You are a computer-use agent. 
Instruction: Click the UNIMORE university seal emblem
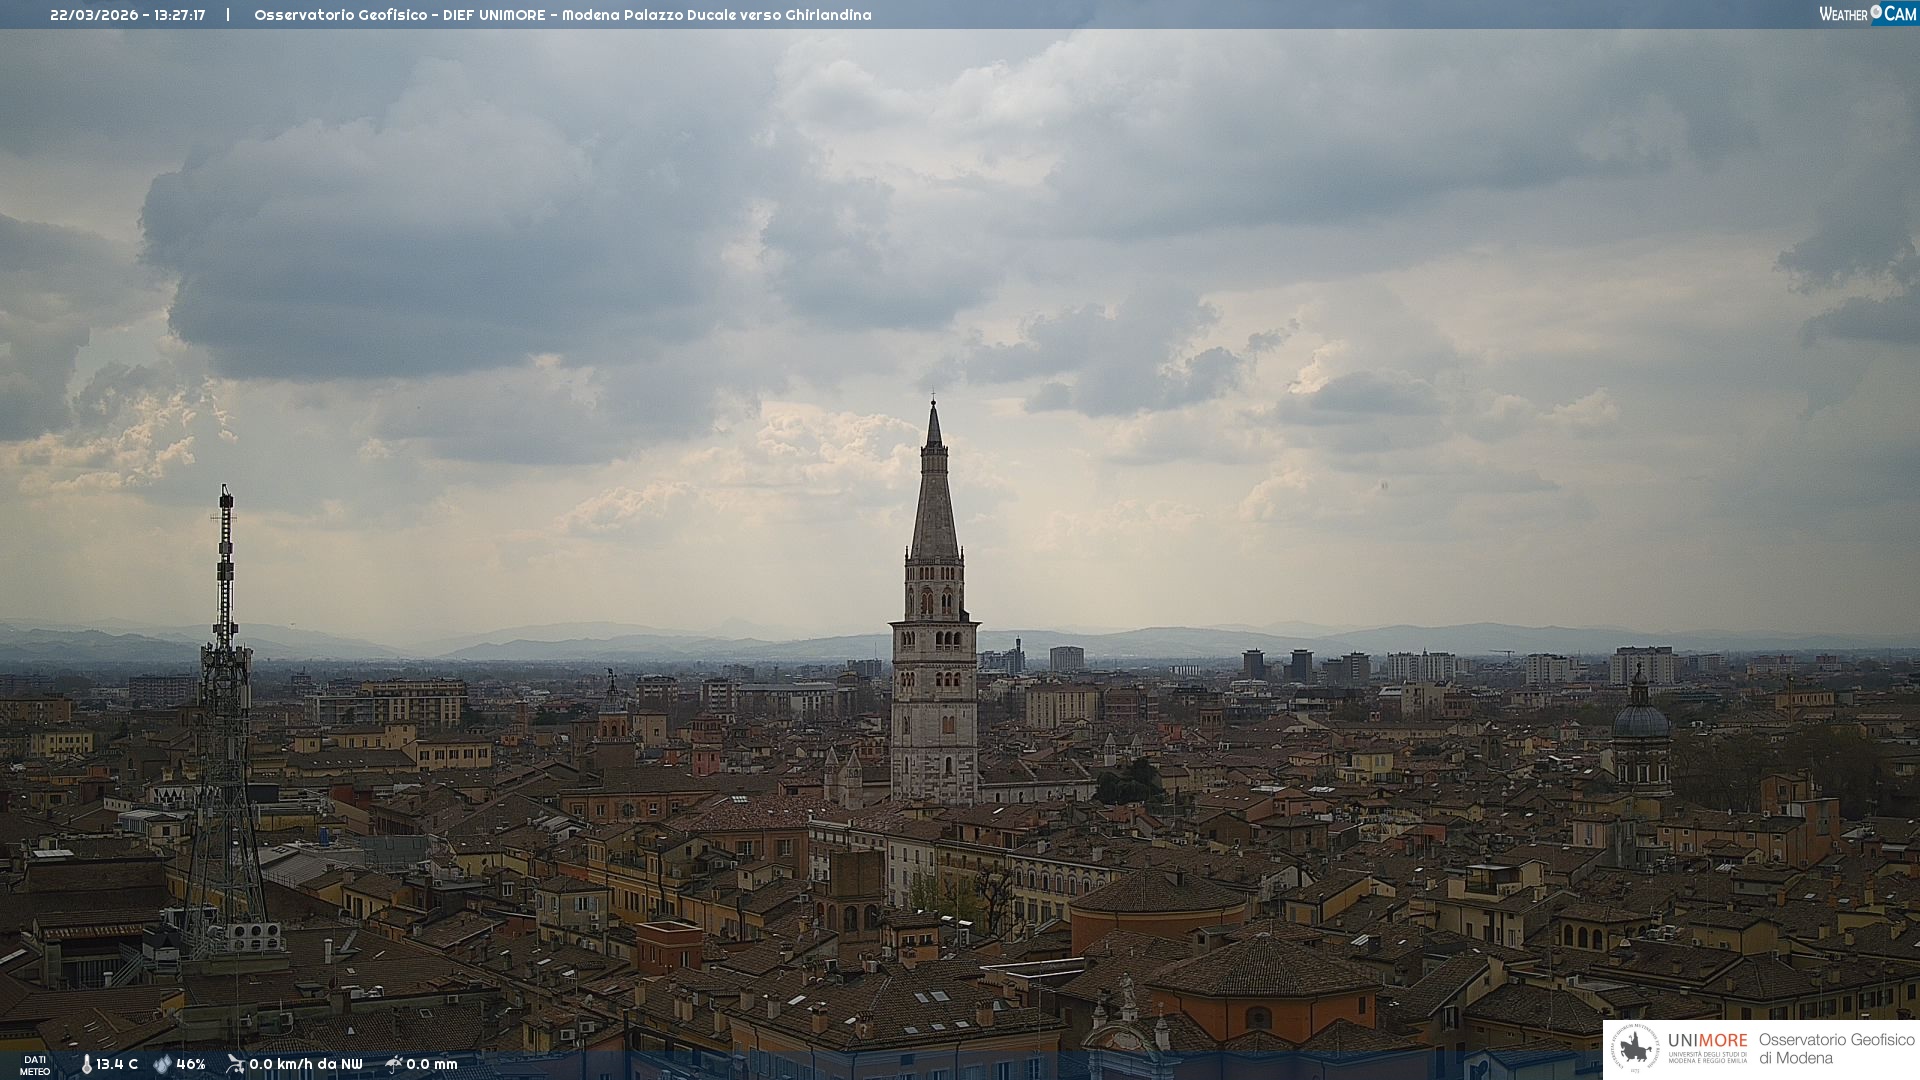pos(1635,1048)
